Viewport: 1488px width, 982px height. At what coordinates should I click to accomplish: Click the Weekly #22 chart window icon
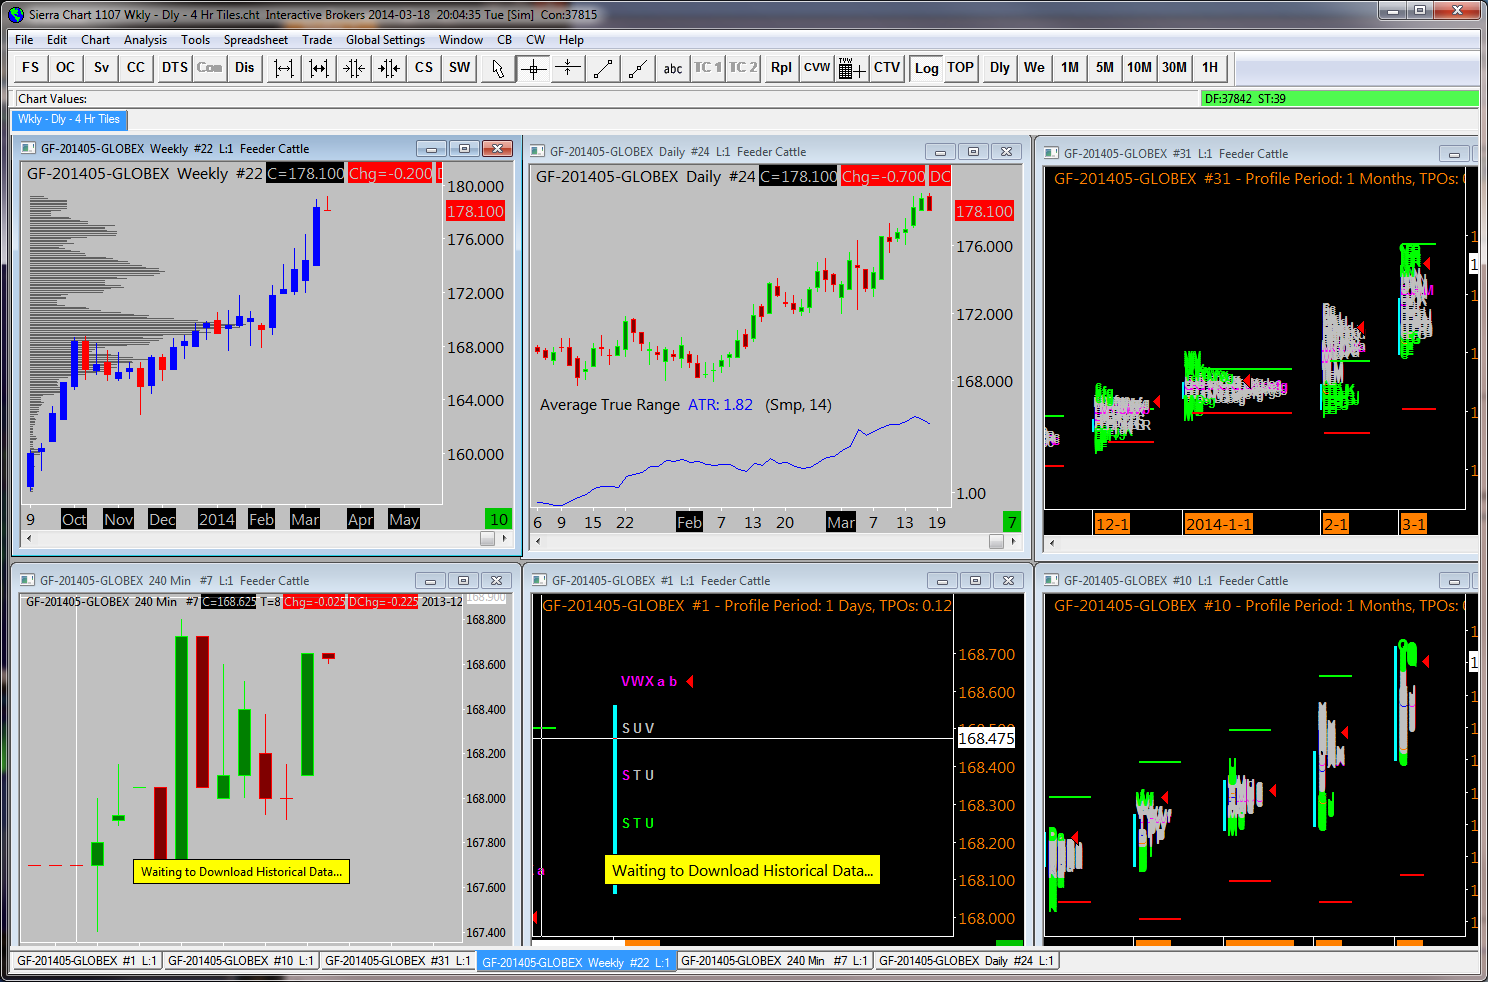(29, 148)
